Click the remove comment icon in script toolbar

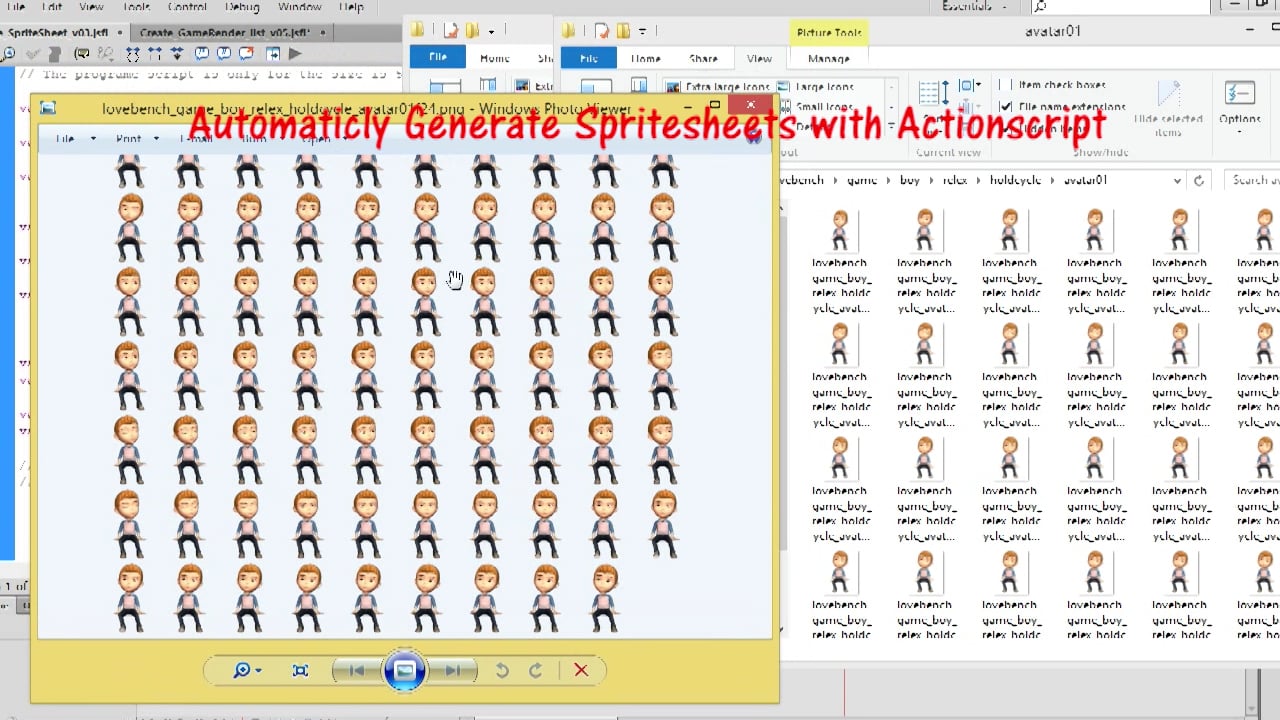244,53
